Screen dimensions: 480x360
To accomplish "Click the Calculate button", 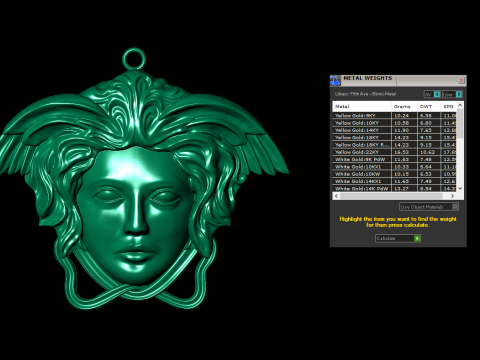I will pos(398,238).
